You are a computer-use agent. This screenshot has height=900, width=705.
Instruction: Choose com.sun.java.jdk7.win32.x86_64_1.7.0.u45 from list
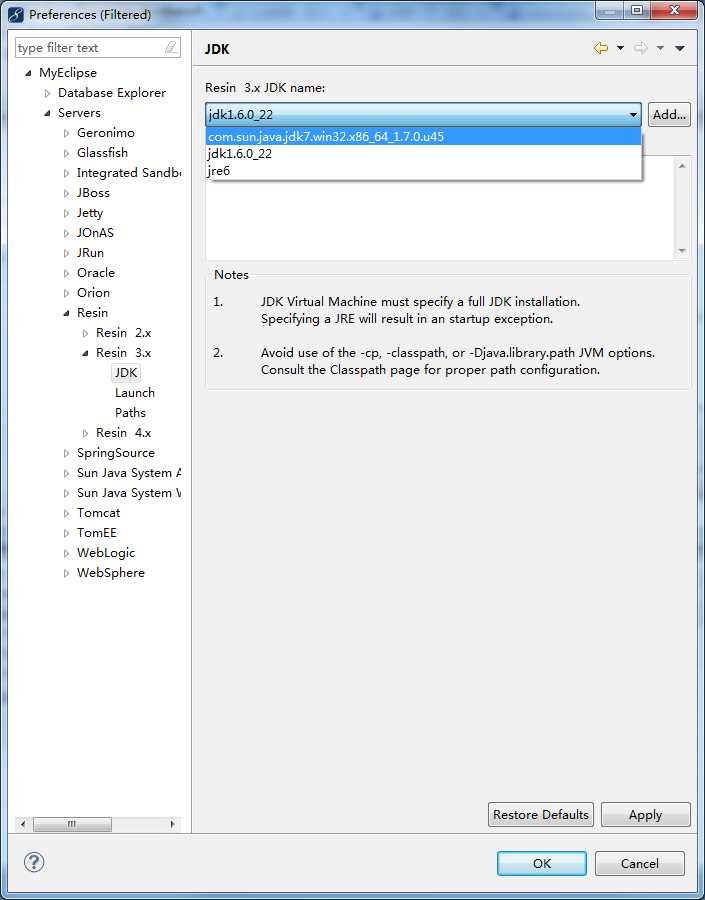[424, 137]
